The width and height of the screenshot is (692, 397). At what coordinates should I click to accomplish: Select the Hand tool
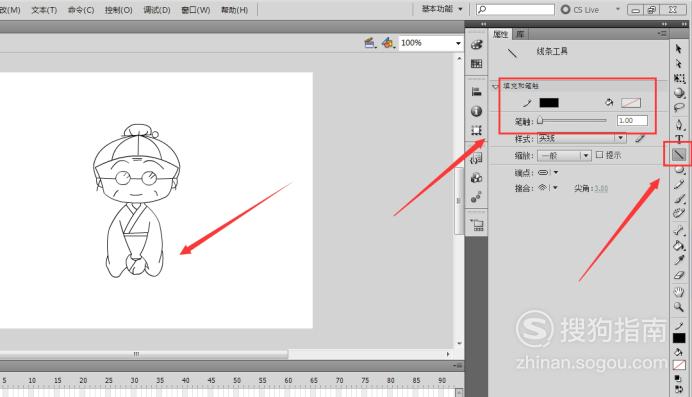pyautogui.click(x=679, y=292)
